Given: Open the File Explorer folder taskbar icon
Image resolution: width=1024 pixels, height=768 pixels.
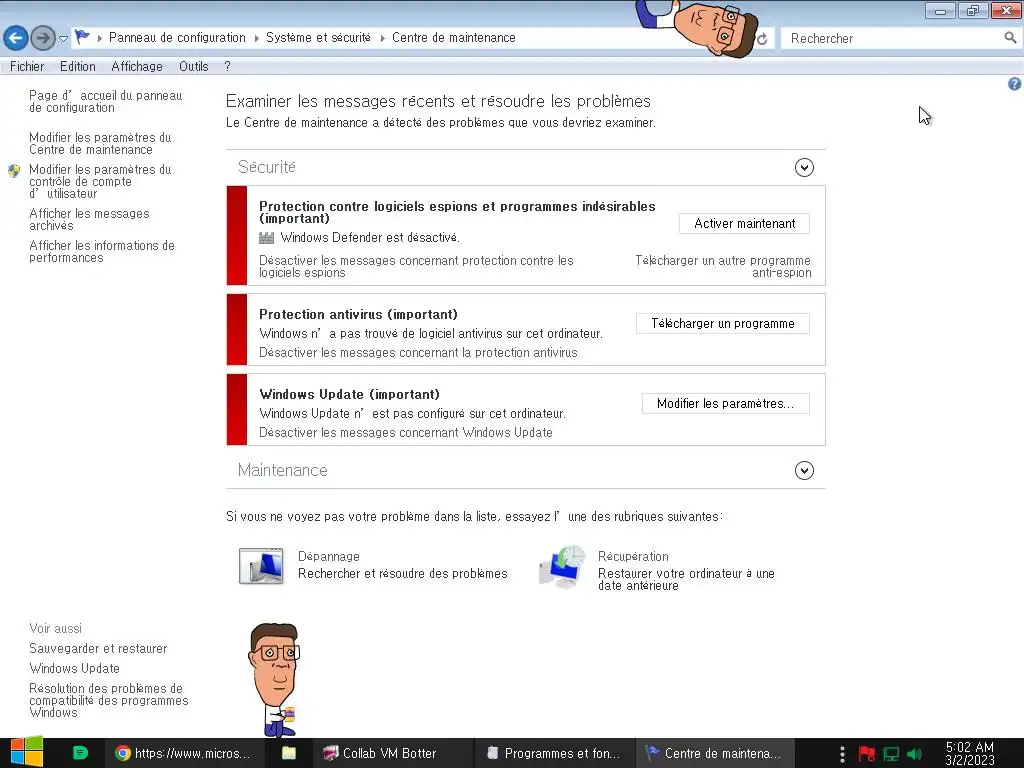Looking at the screenshot, I should (x=289, y=754).
